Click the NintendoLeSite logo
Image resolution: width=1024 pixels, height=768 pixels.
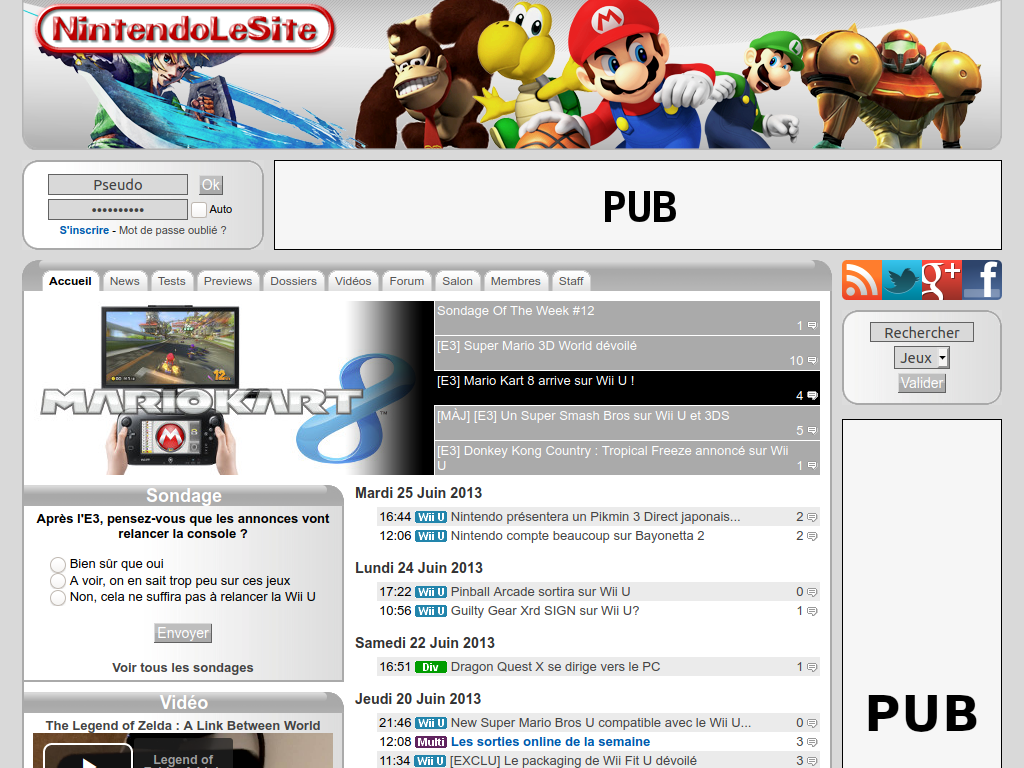pyautogui.click(x=185, y=29)
